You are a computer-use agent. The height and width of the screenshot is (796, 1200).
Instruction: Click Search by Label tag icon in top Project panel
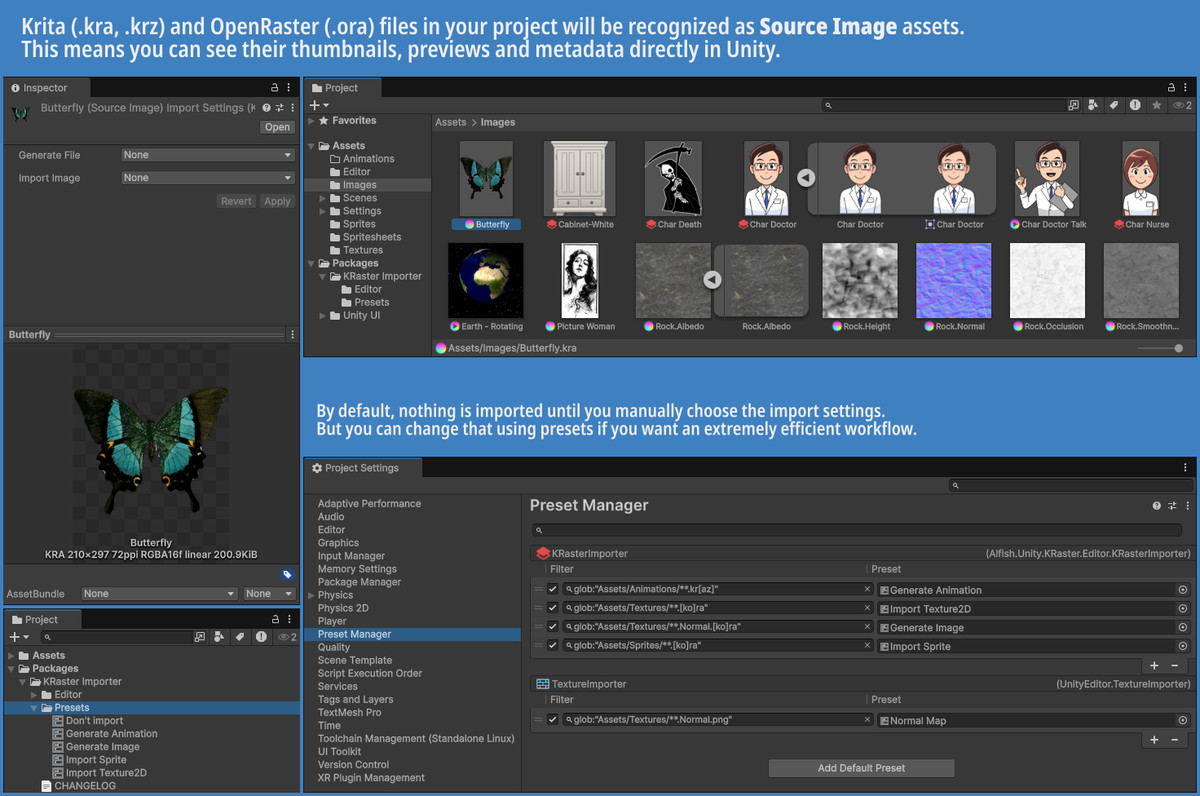click(1114, 105)
